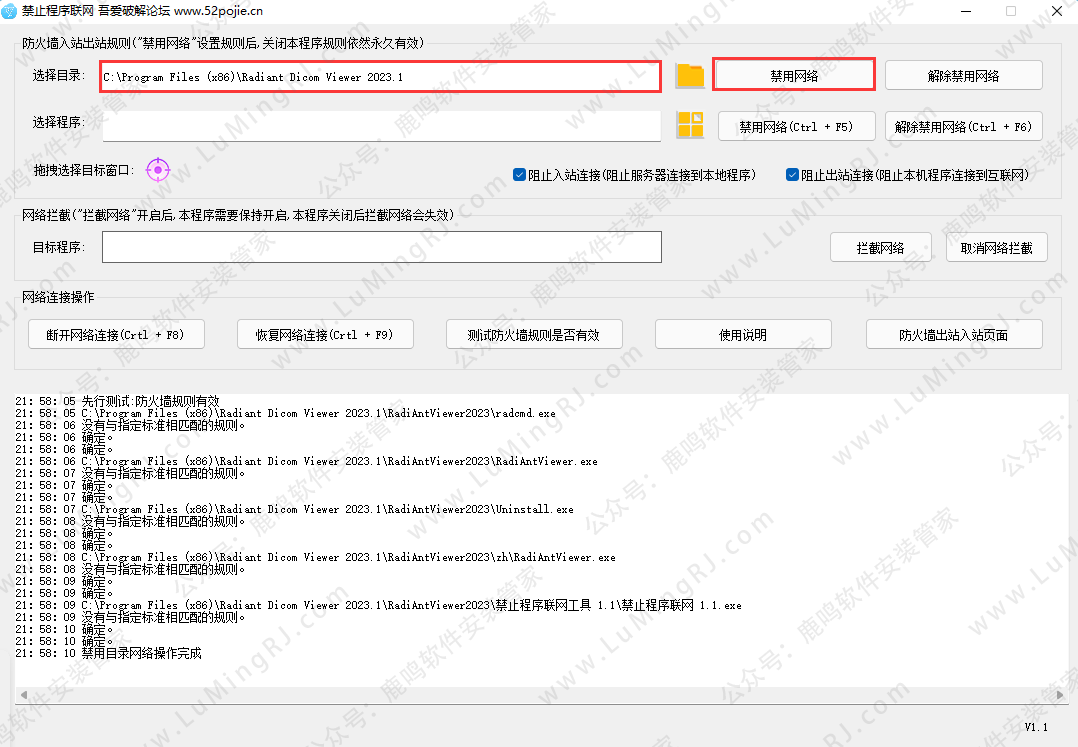Click the 选择目录 path input field
1078x747 pixels.
pyautogui.click(x=380, y=77)
